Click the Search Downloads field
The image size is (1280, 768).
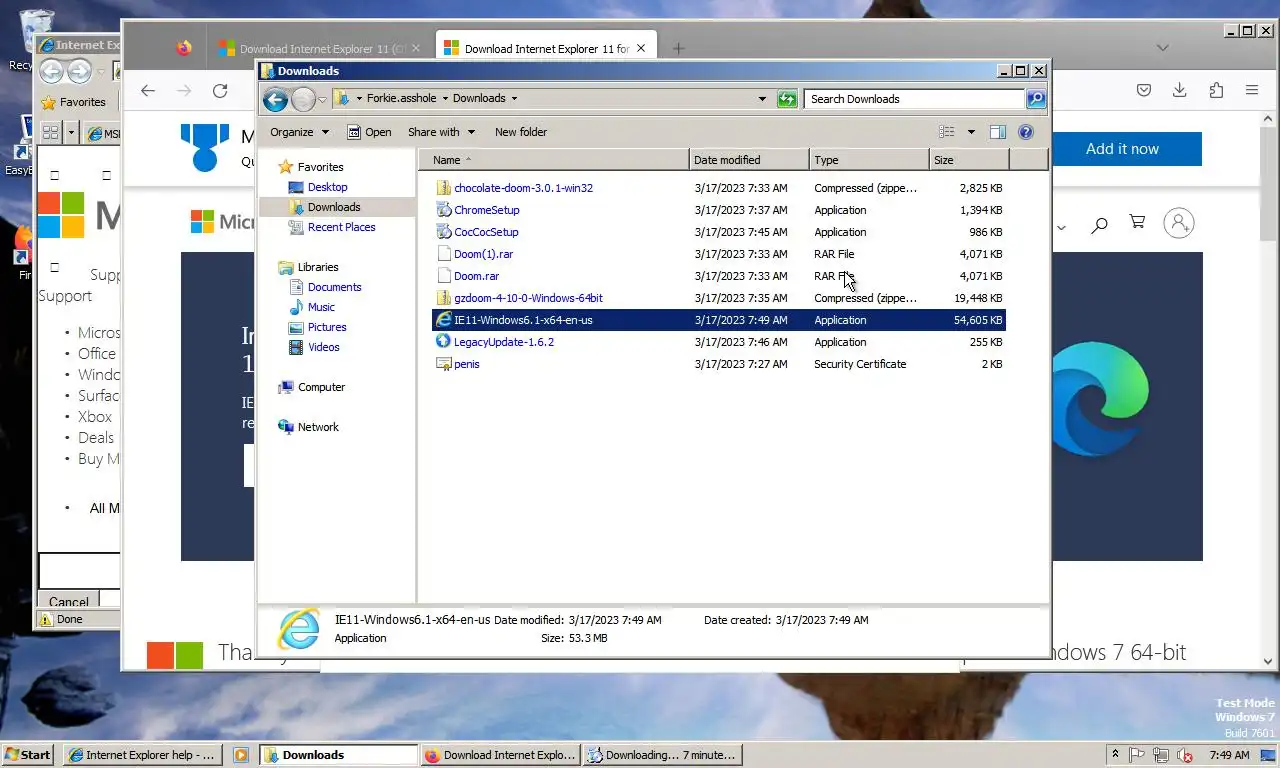point(914,99)
